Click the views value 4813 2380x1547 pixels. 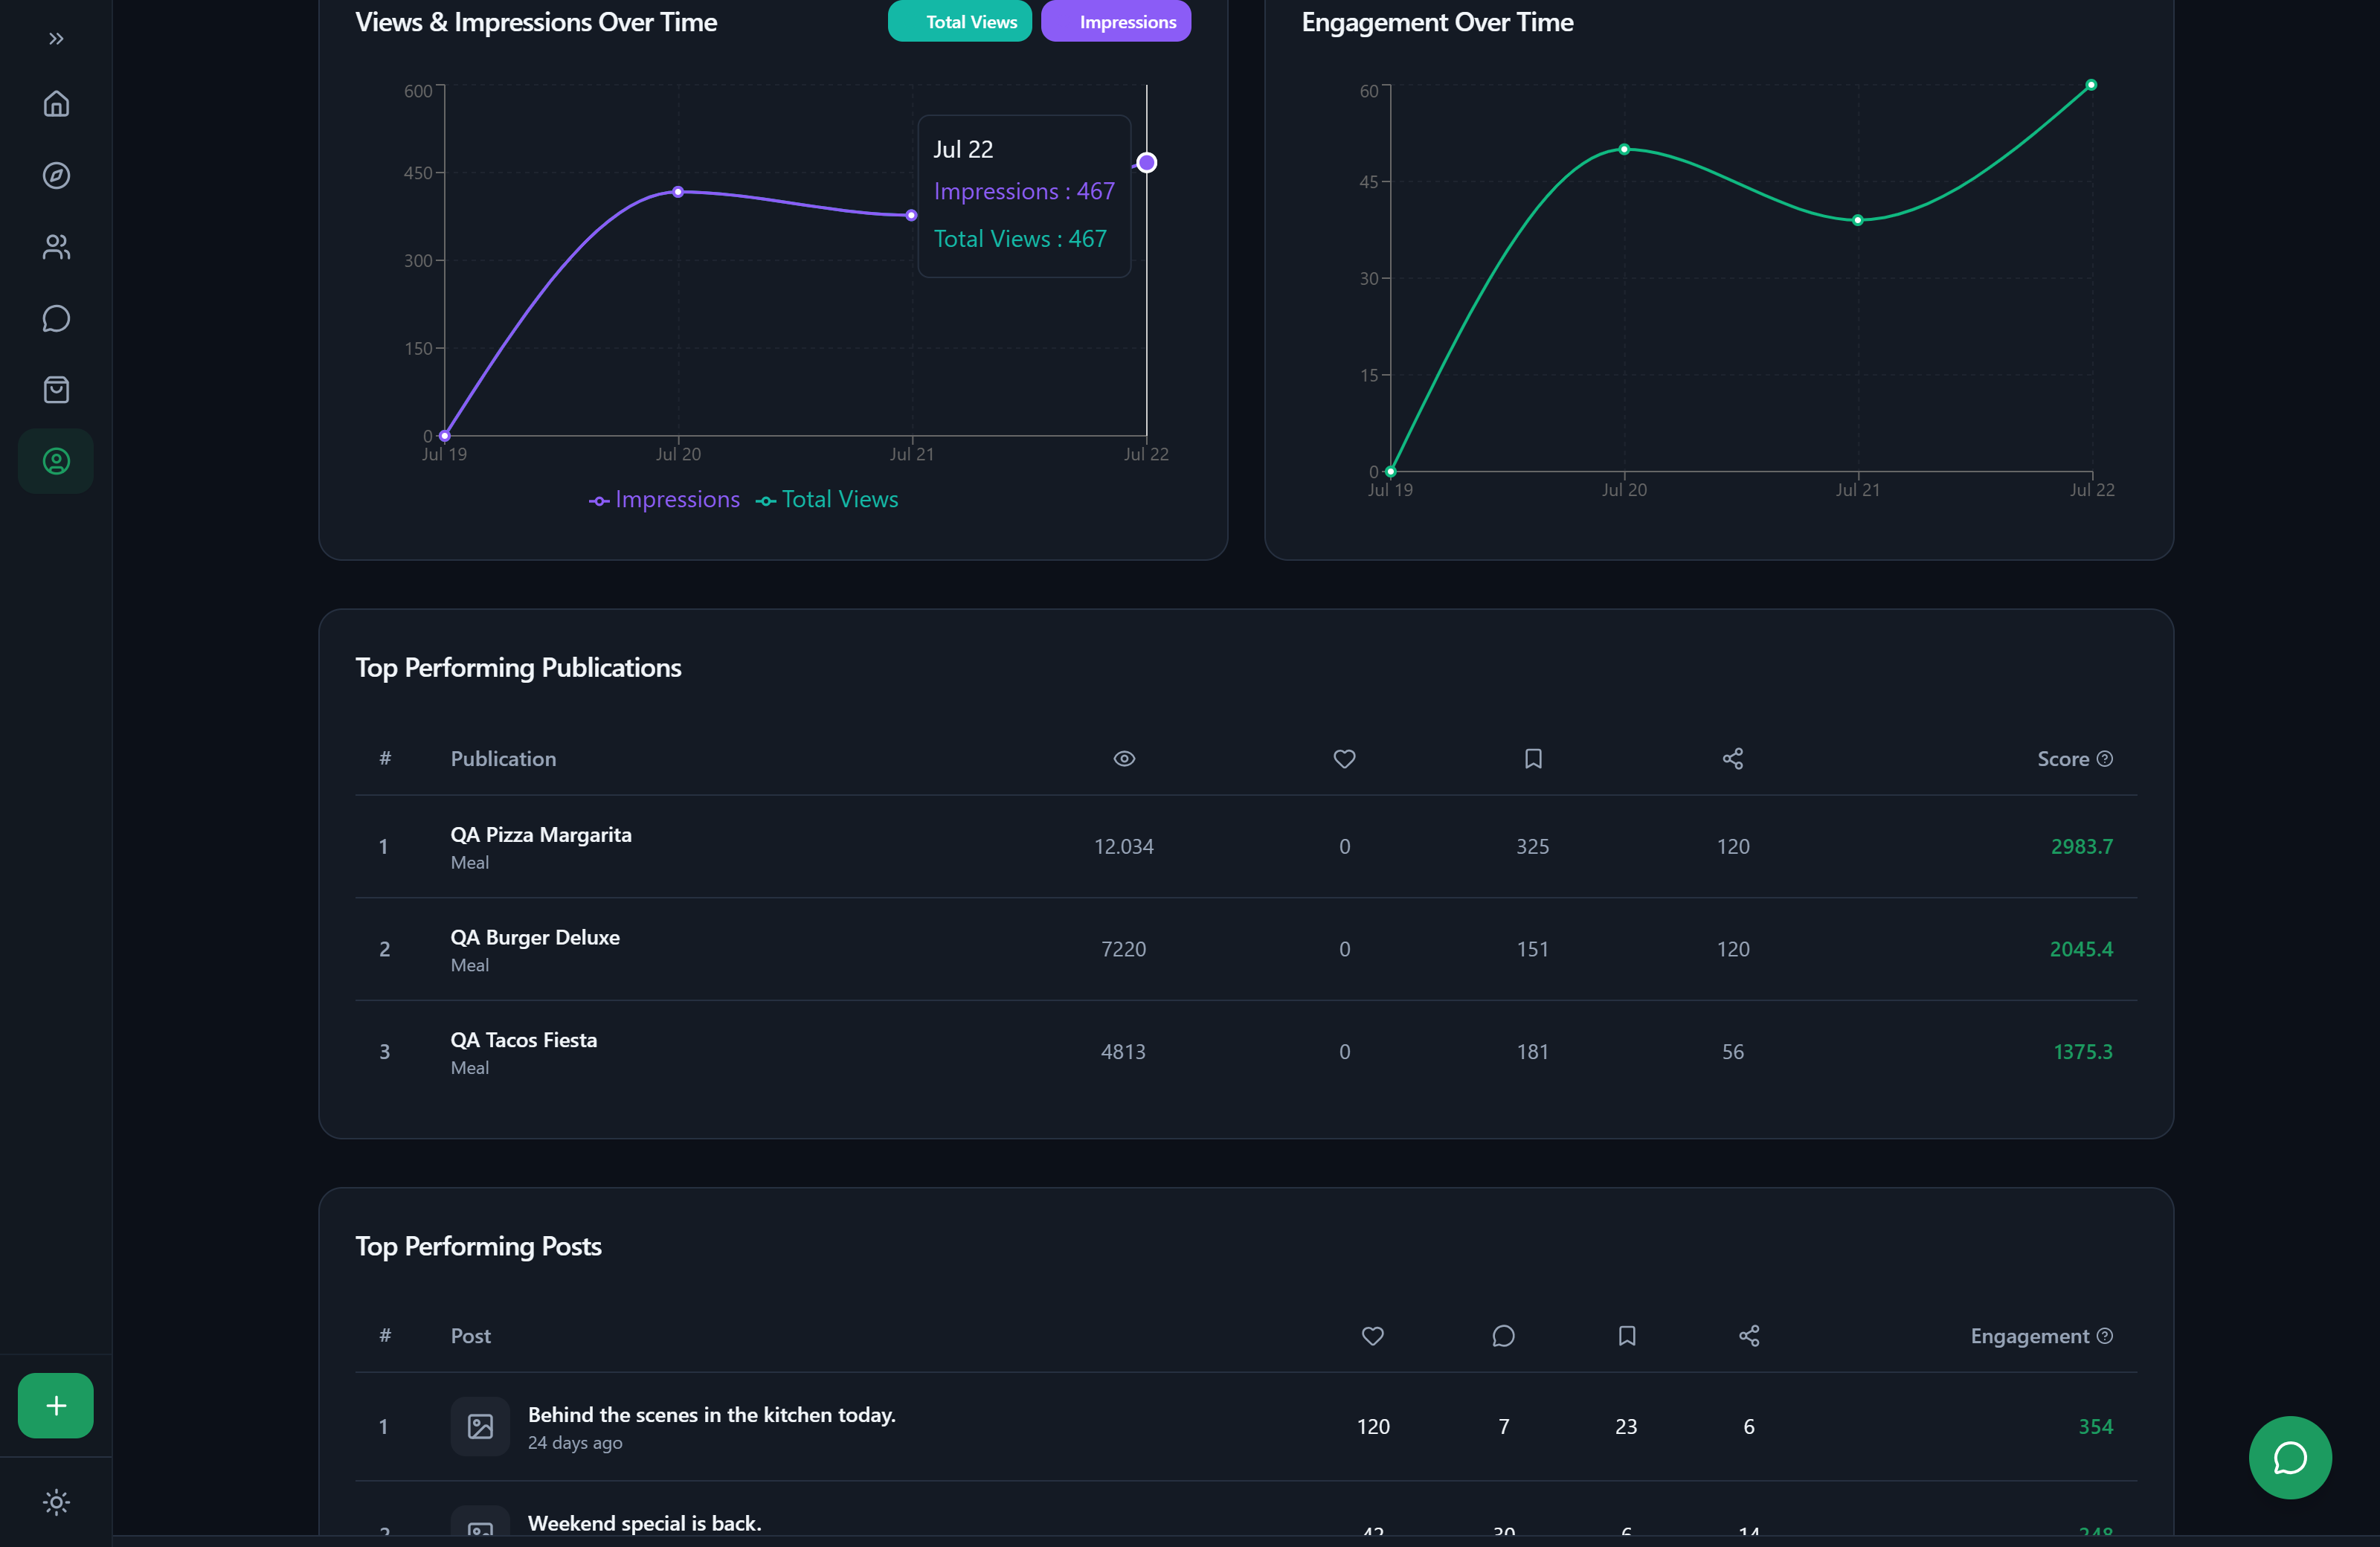point(1124,1052)
